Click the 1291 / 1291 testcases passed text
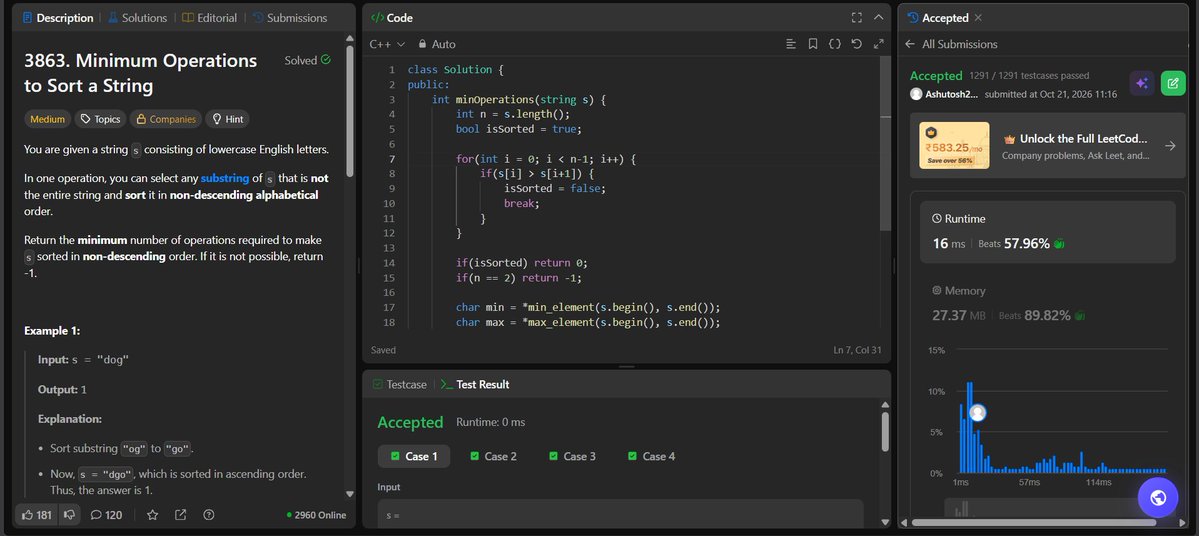The height and width of the screenshot is (536, 1199). [x=1029, y=76]
